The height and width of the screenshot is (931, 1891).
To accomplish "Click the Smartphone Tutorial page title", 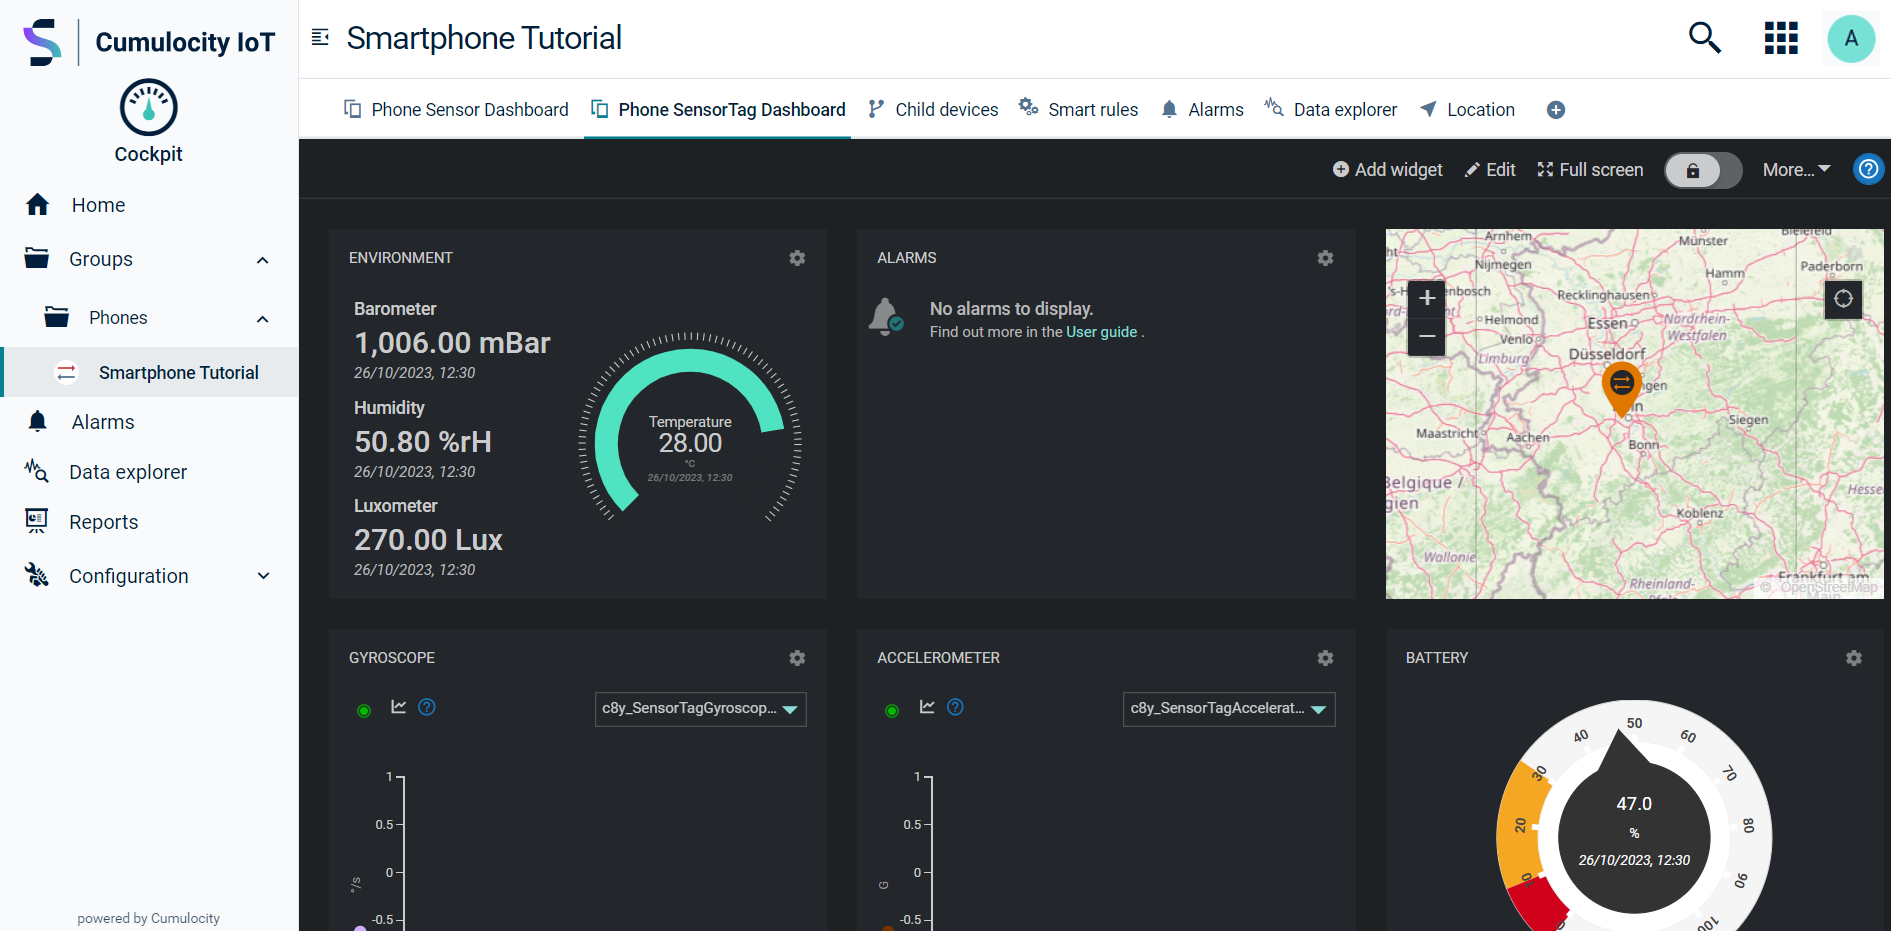I will coord(484,38).
